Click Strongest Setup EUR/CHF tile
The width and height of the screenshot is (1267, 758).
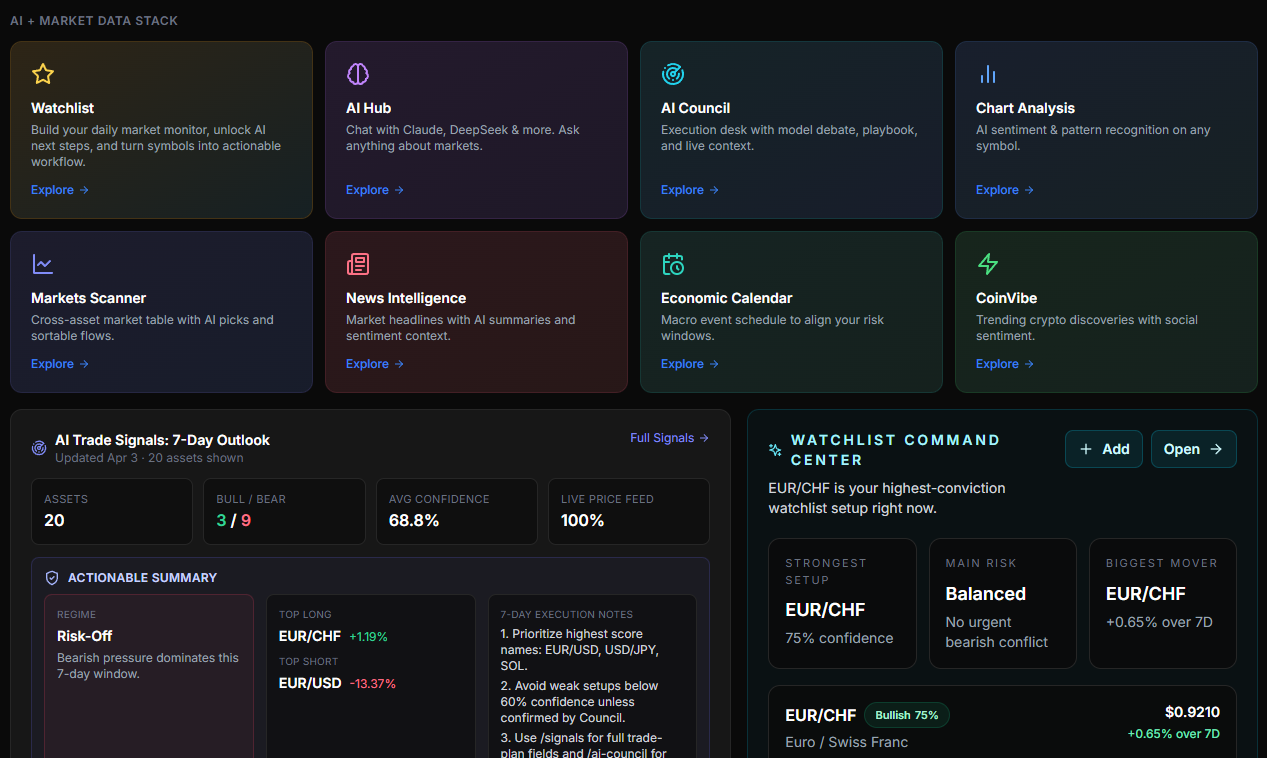(x=842, y=603)
